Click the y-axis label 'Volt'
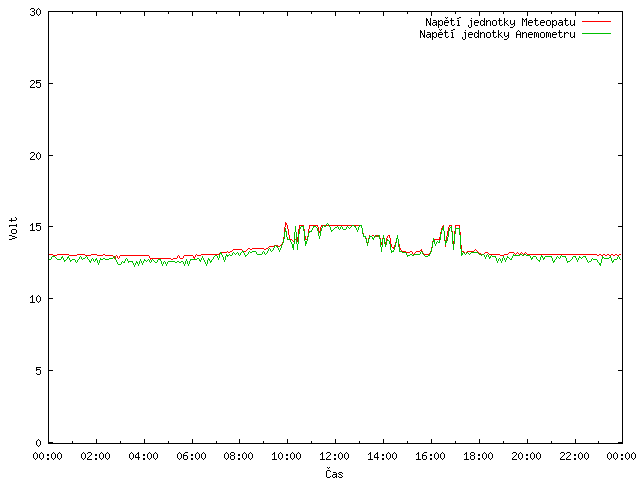 (x=14, y=228)
